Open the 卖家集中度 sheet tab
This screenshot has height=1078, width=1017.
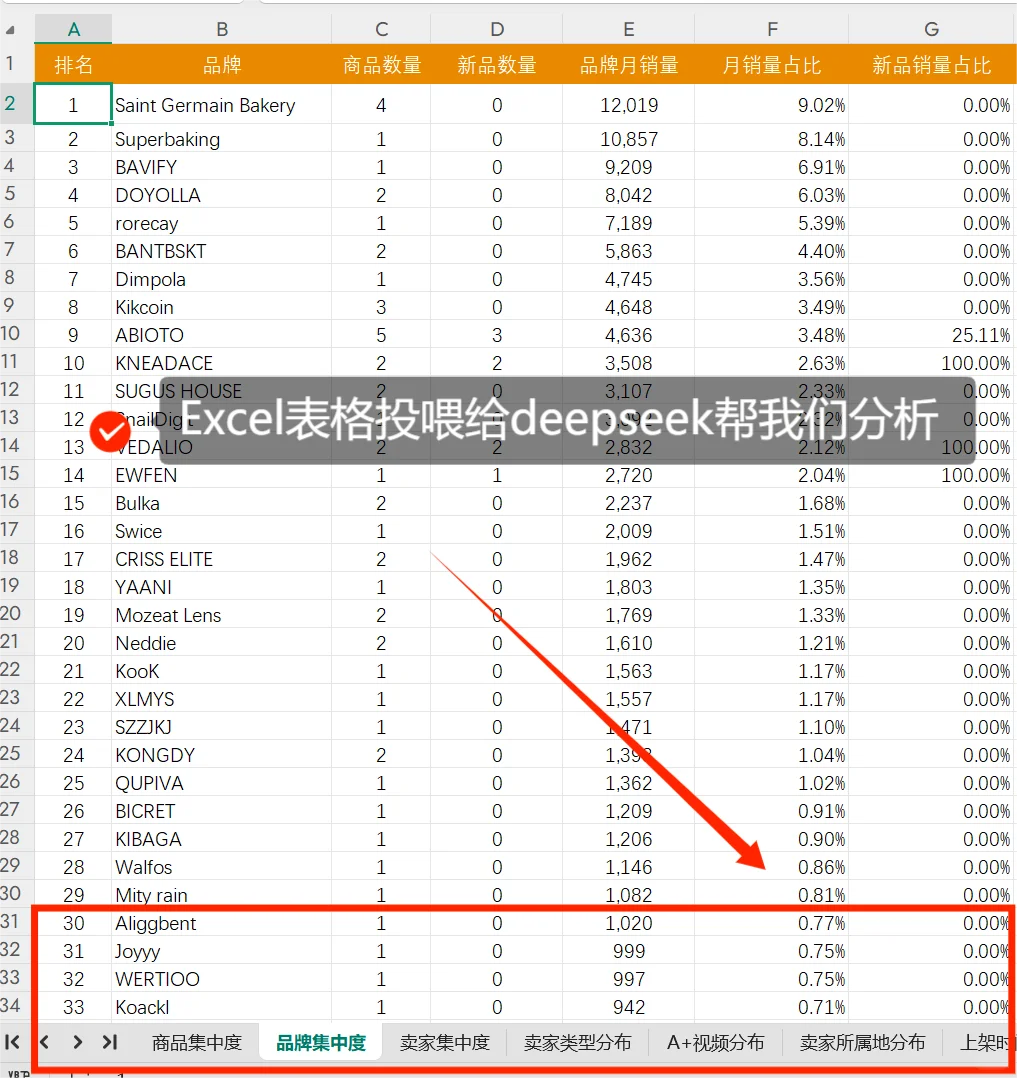443,1042
